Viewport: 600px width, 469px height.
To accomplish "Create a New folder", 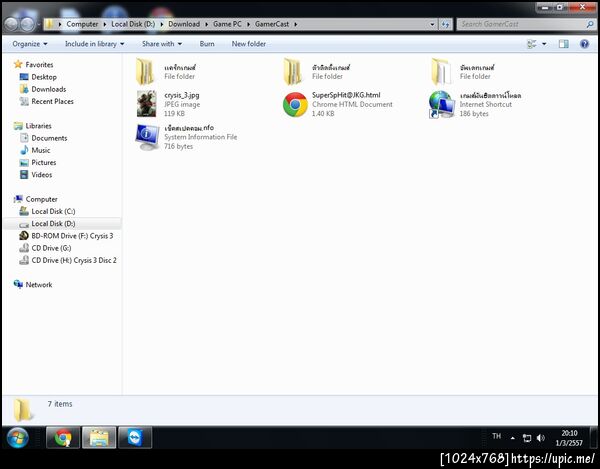I will click(x=249, y=44).
